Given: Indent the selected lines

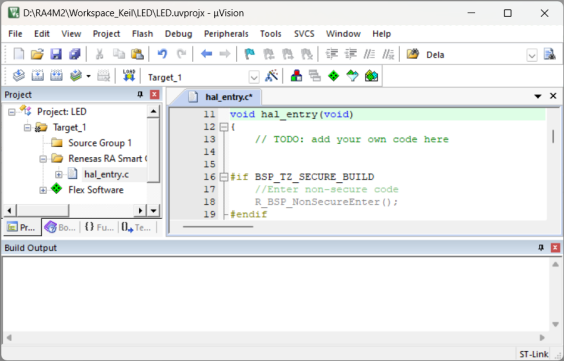Looking at the screenshot, I should click(331, 54).
